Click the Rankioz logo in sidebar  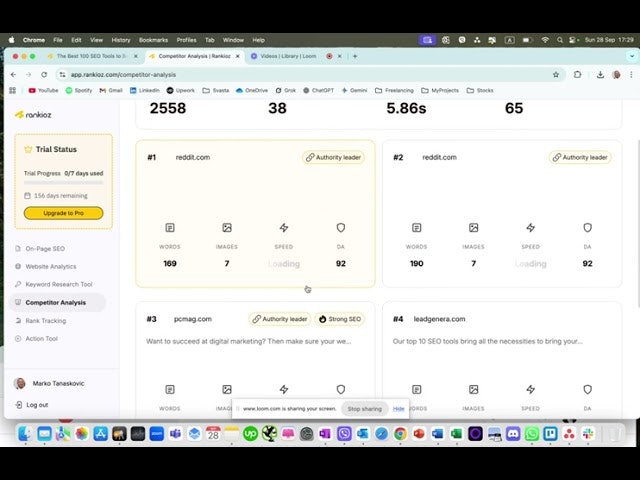point(35,114)
